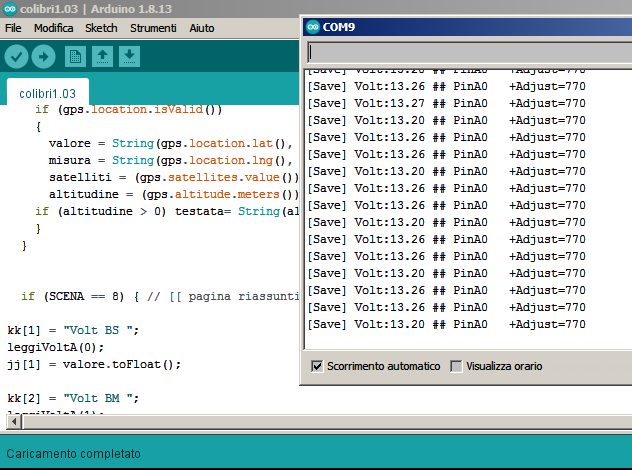Open a sketch with the up-arrow icon
Viewport: 632px width, 470px height.
[x=102, y=56]
